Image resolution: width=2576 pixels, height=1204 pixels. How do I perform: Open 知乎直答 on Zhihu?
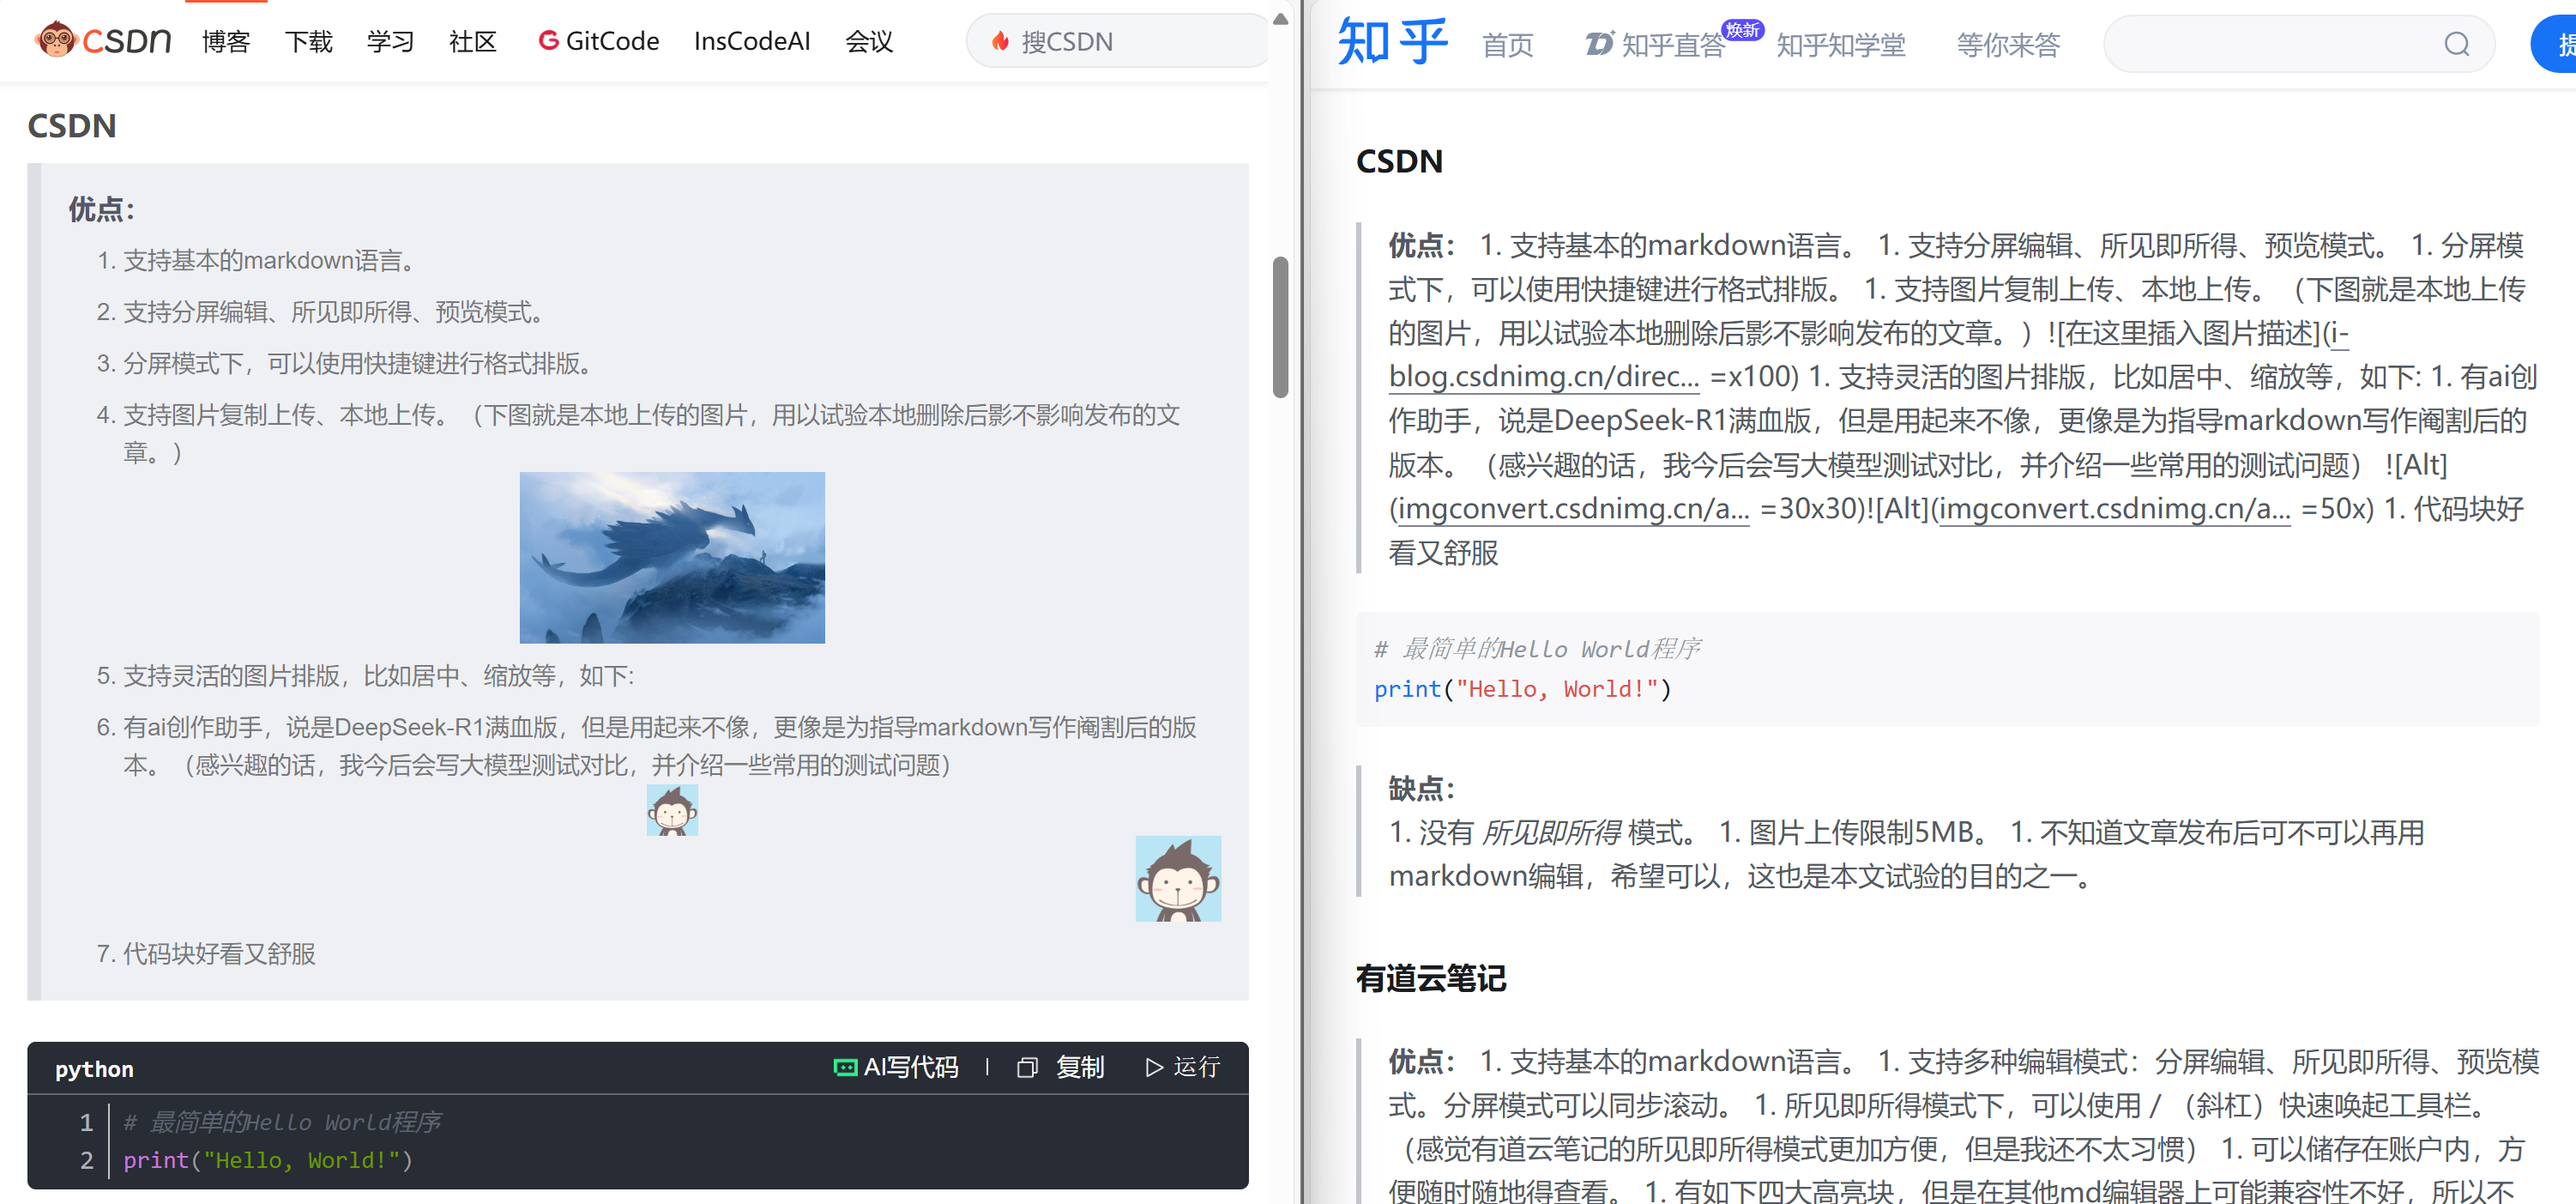(x=1656, y=45)
